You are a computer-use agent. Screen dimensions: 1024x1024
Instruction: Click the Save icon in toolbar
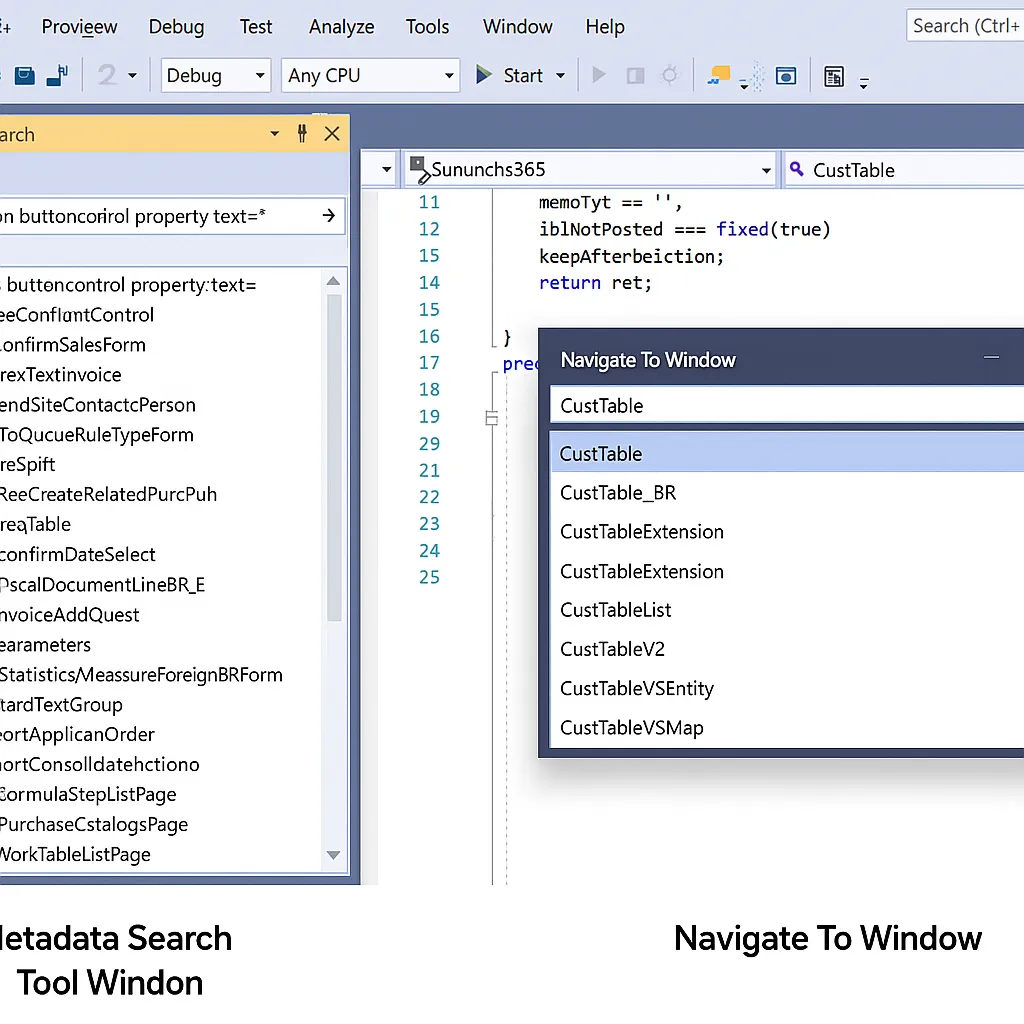(25, 75)
